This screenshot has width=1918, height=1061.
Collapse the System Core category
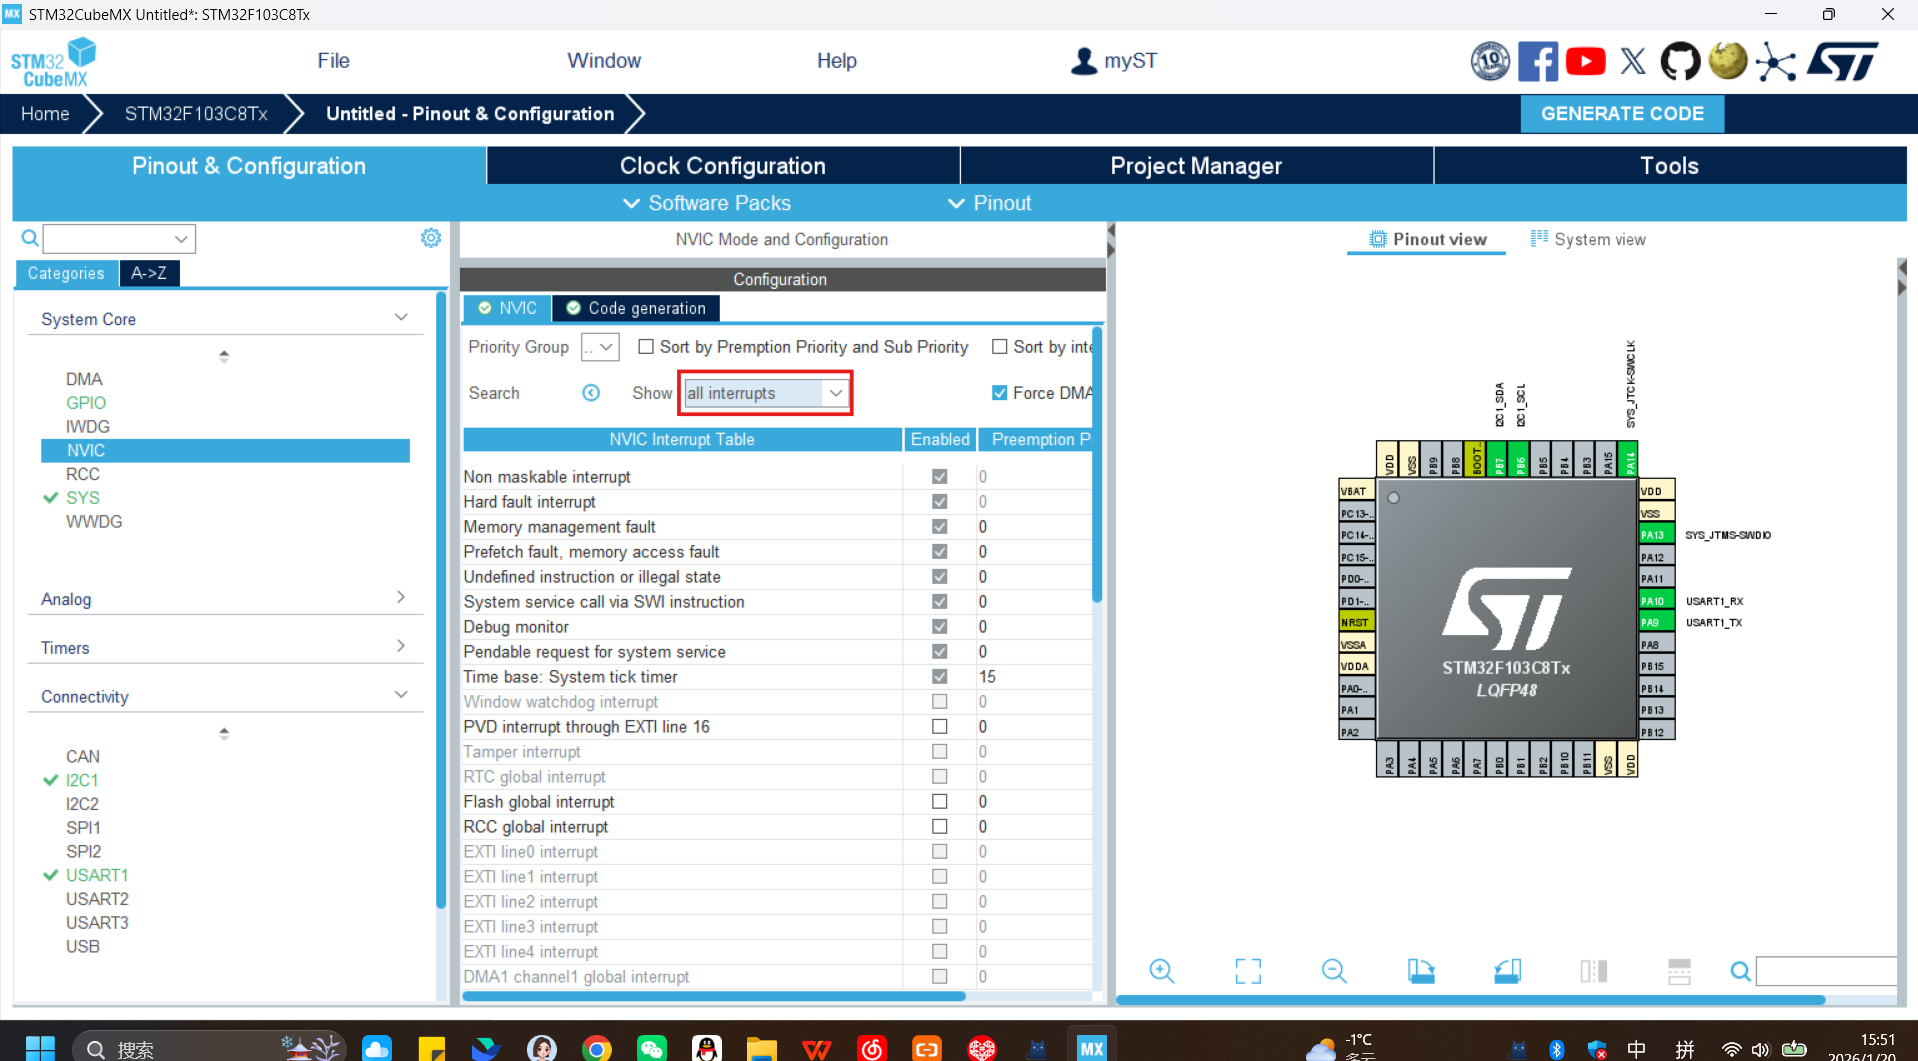401,318
